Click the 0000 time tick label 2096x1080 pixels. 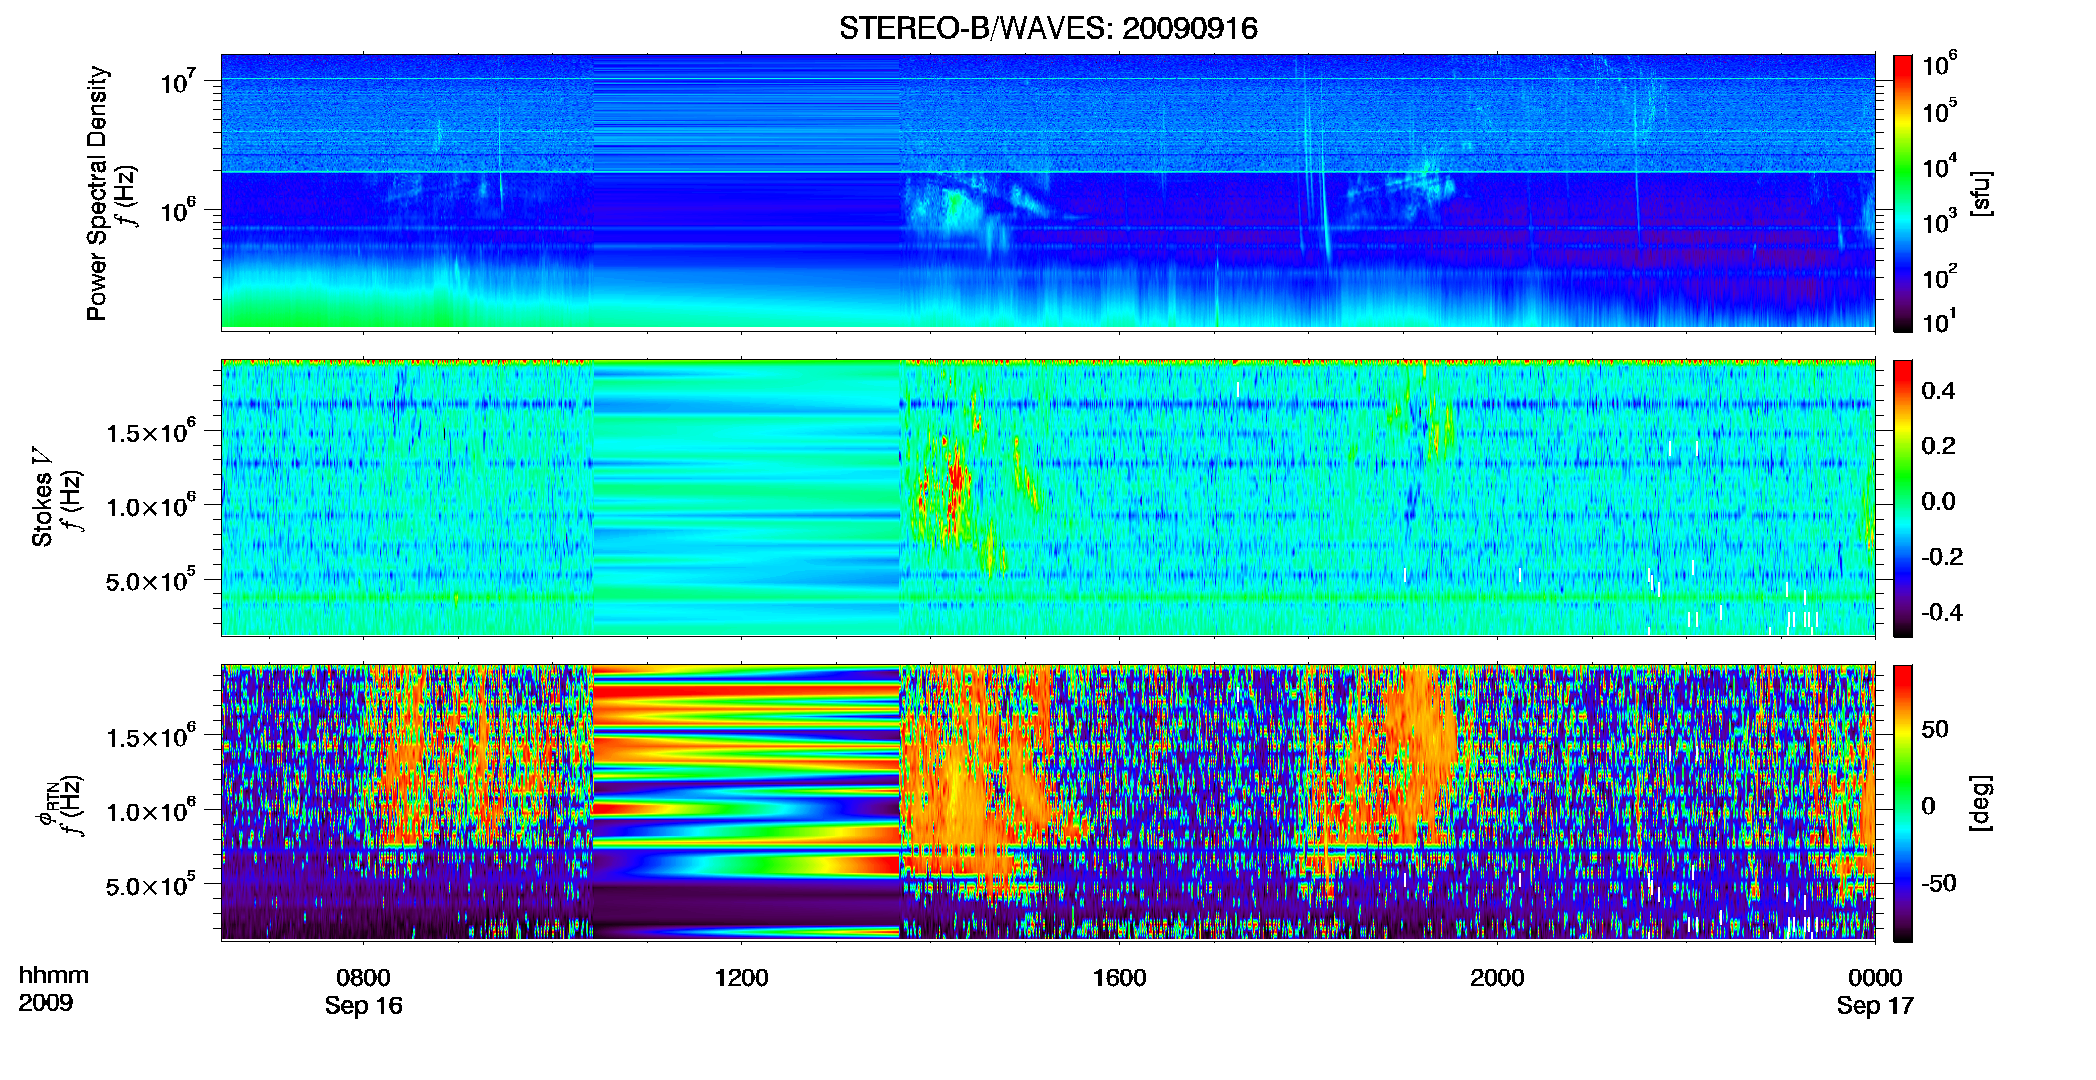[1875, 977]
